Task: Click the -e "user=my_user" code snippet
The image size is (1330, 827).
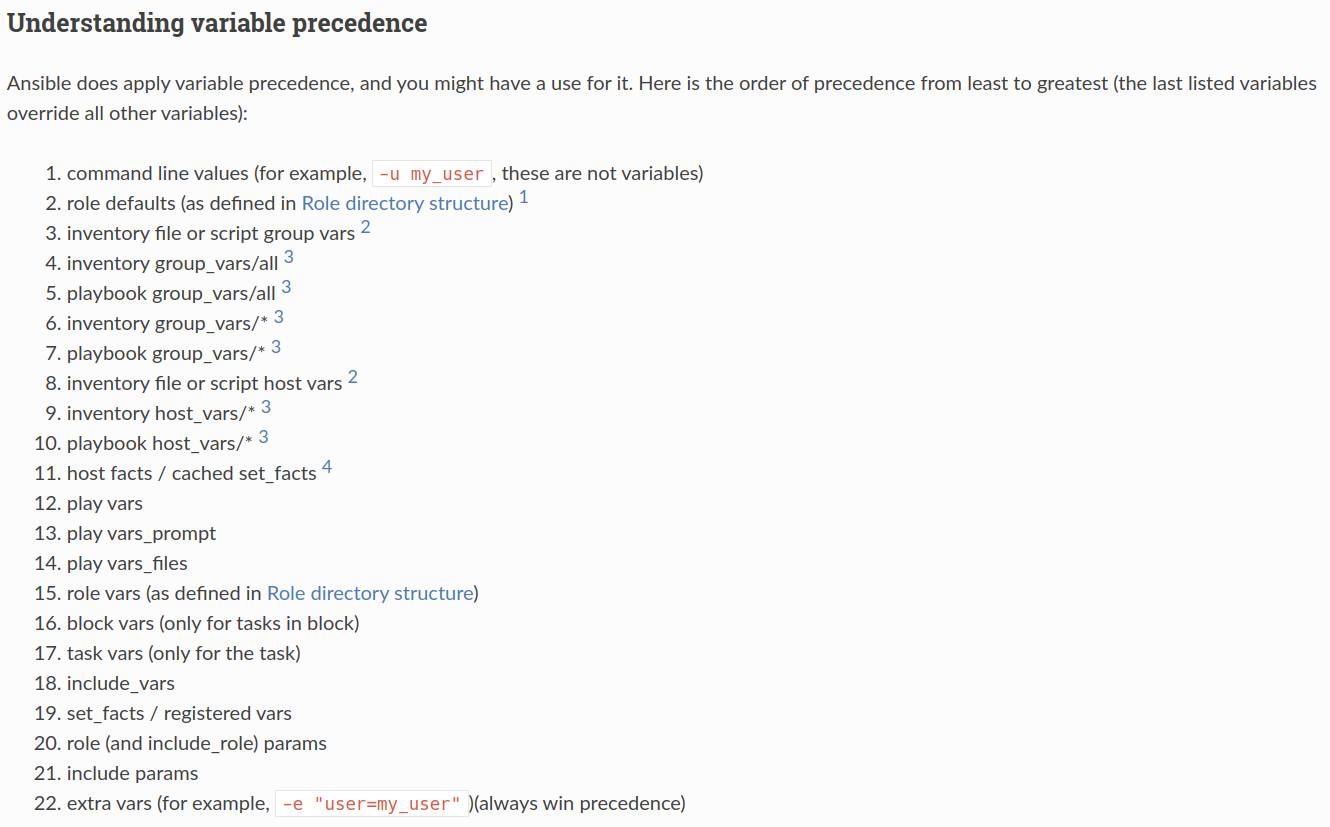Action: click(x=371, y=804)
